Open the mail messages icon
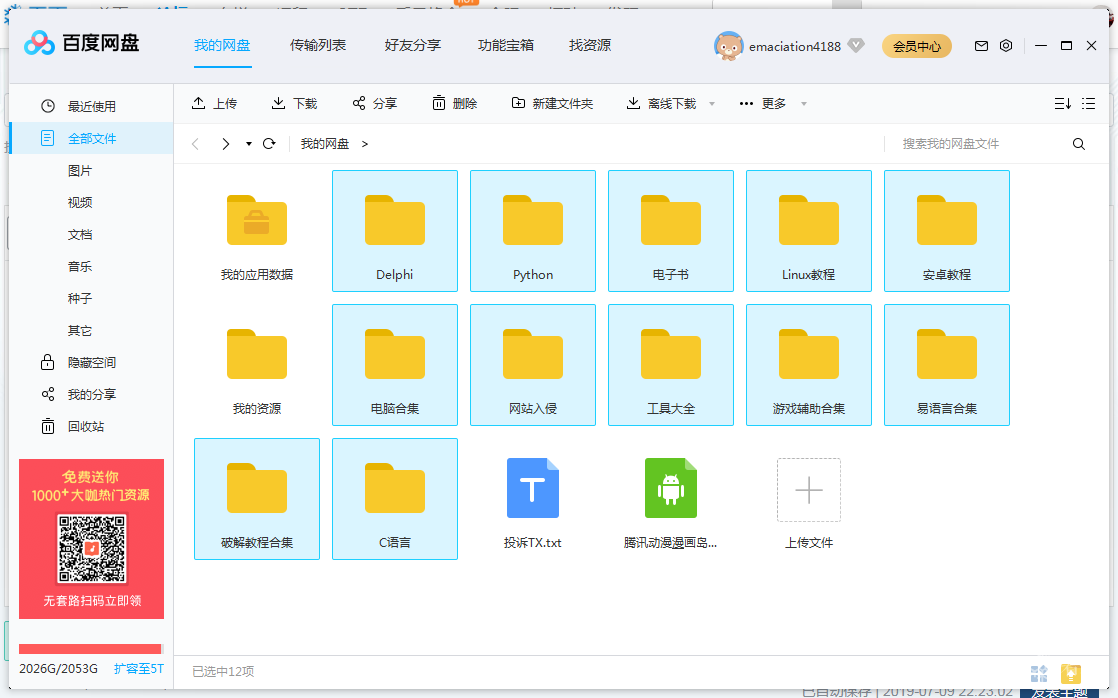The height and width of the screenshot is (698, 1118). pos(981,46)
